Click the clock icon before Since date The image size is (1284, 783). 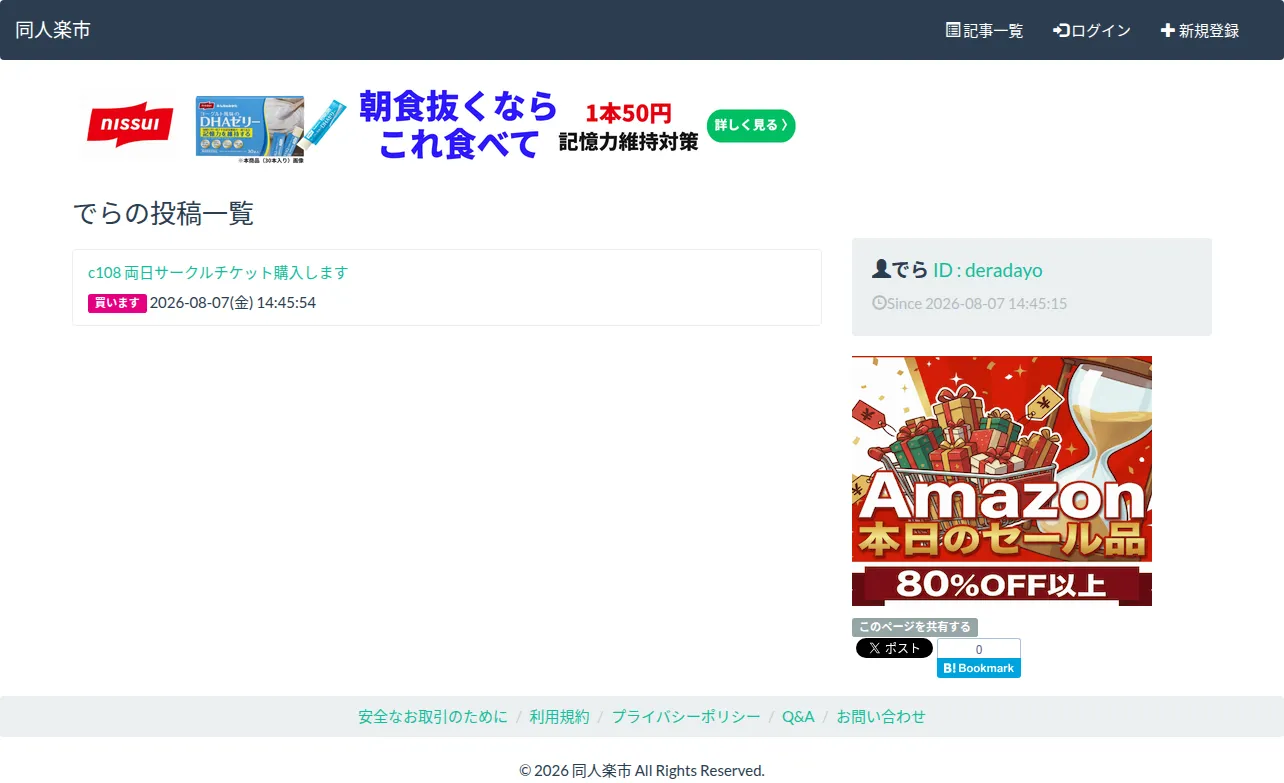(879, 302)
